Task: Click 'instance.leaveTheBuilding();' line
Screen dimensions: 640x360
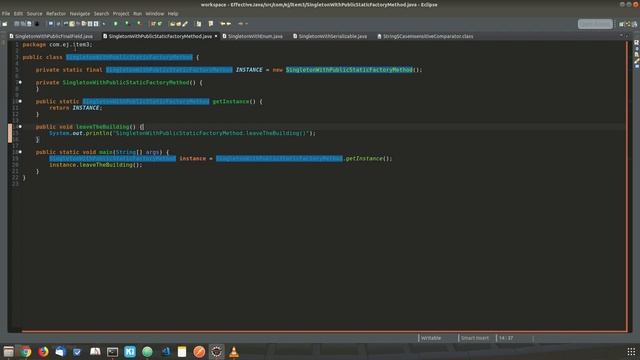Action: (x=96, y=165)
